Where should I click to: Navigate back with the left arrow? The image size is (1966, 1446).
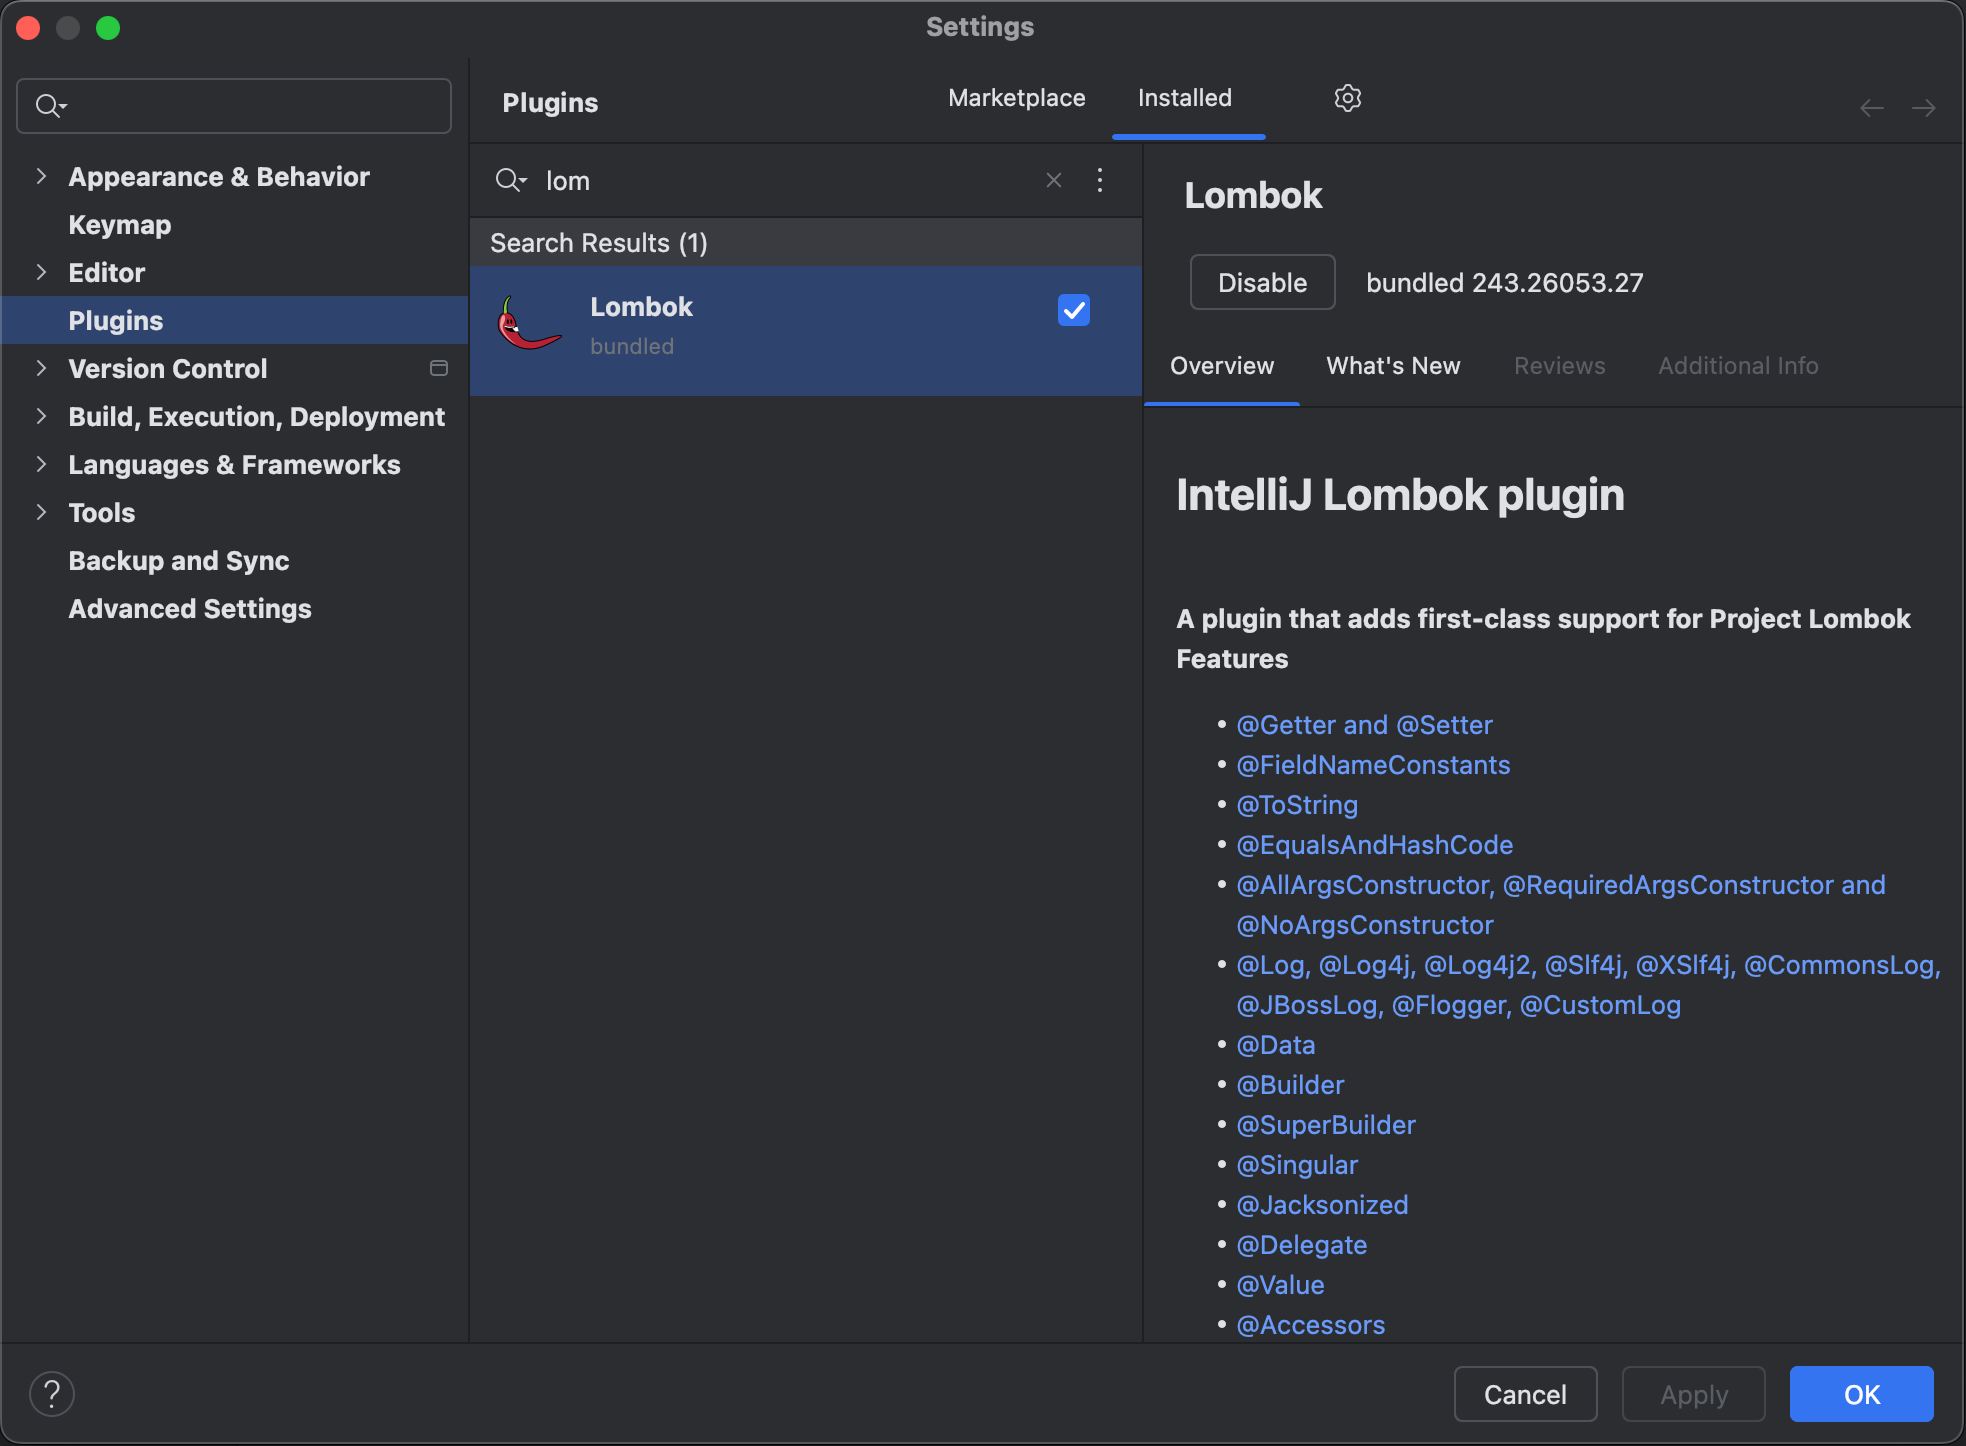coord(1871,108)
